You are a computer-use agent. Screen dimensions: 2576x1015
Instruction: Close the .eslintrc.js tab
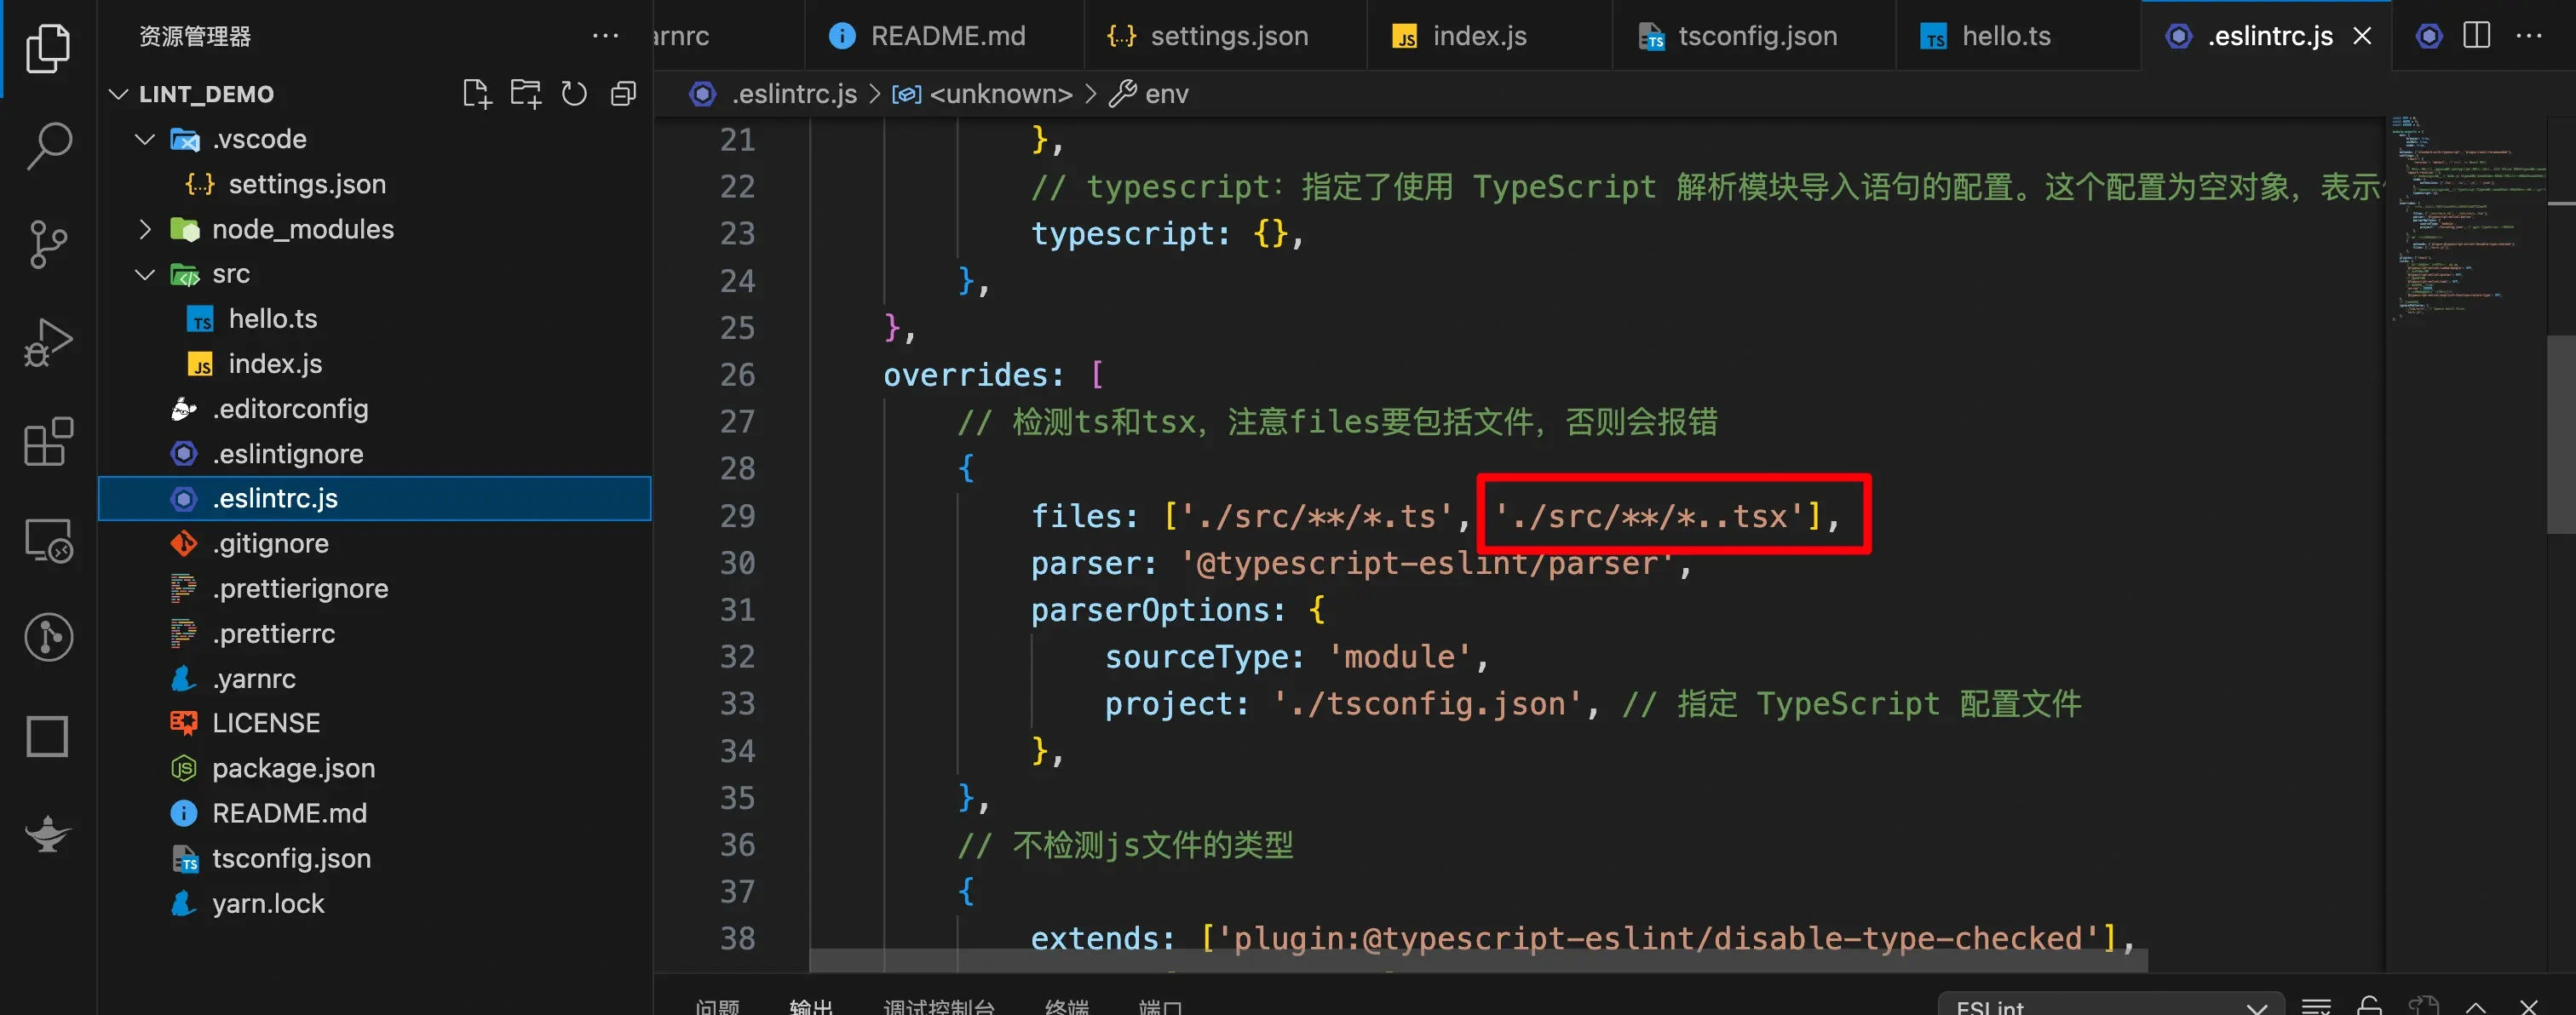[x=2362, y=36]
